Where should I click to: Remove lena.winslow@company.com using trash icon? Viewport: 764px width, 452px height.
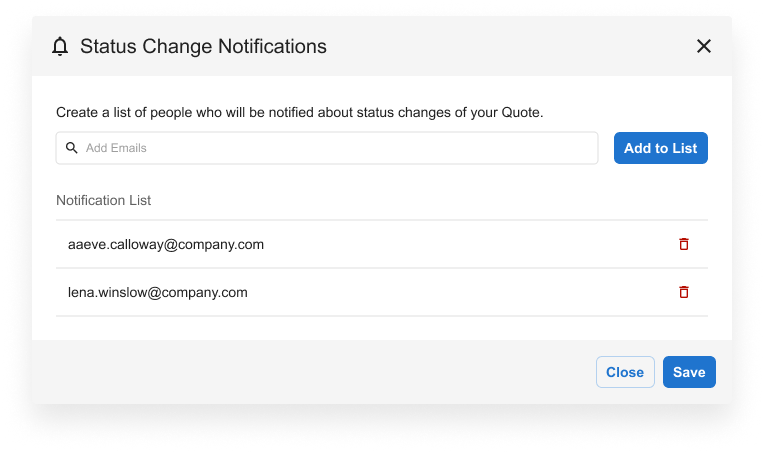(x=684, y=292)
